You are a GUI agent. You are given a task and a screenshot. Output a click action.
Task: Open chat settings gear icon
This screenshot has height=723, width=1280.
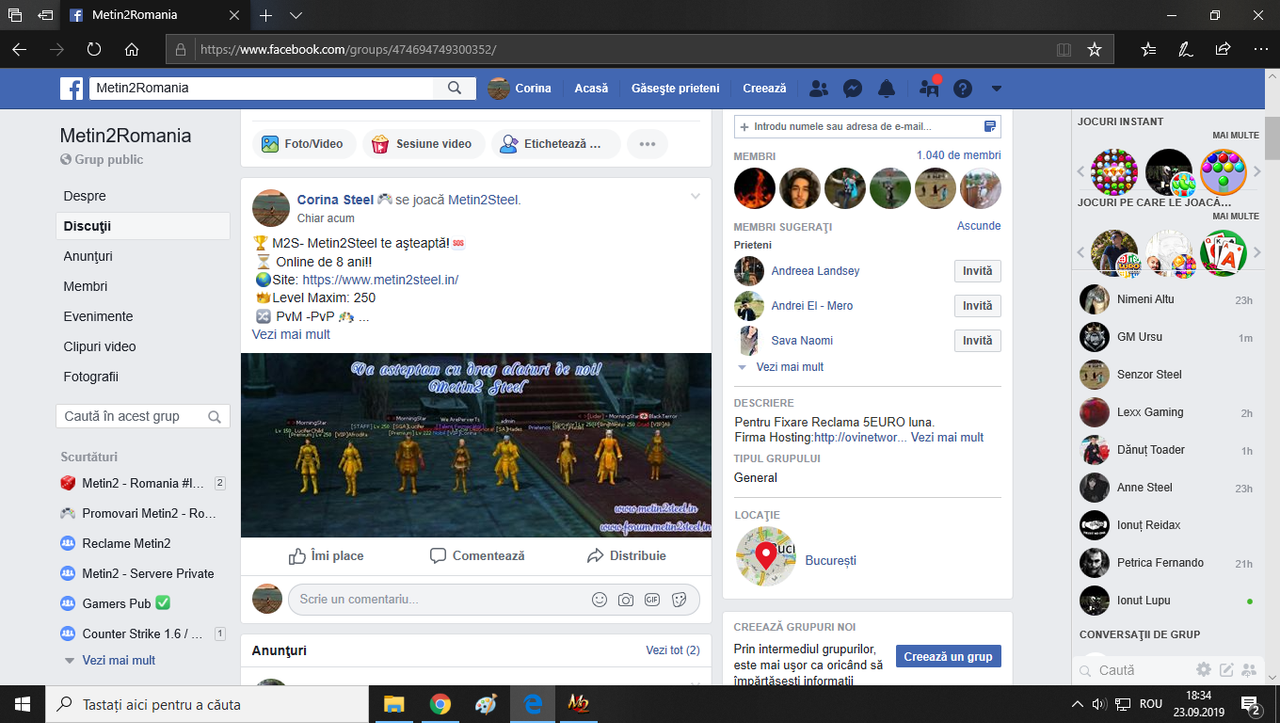click(1204, 669)
